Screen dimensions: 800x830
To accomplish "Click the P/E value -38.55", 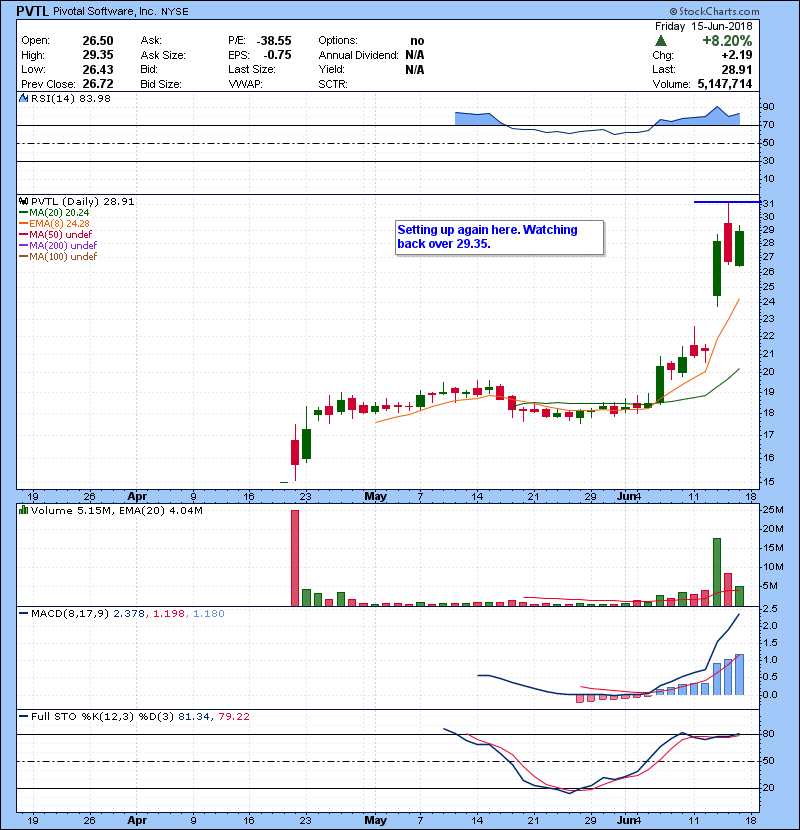I will click(274, 41).
